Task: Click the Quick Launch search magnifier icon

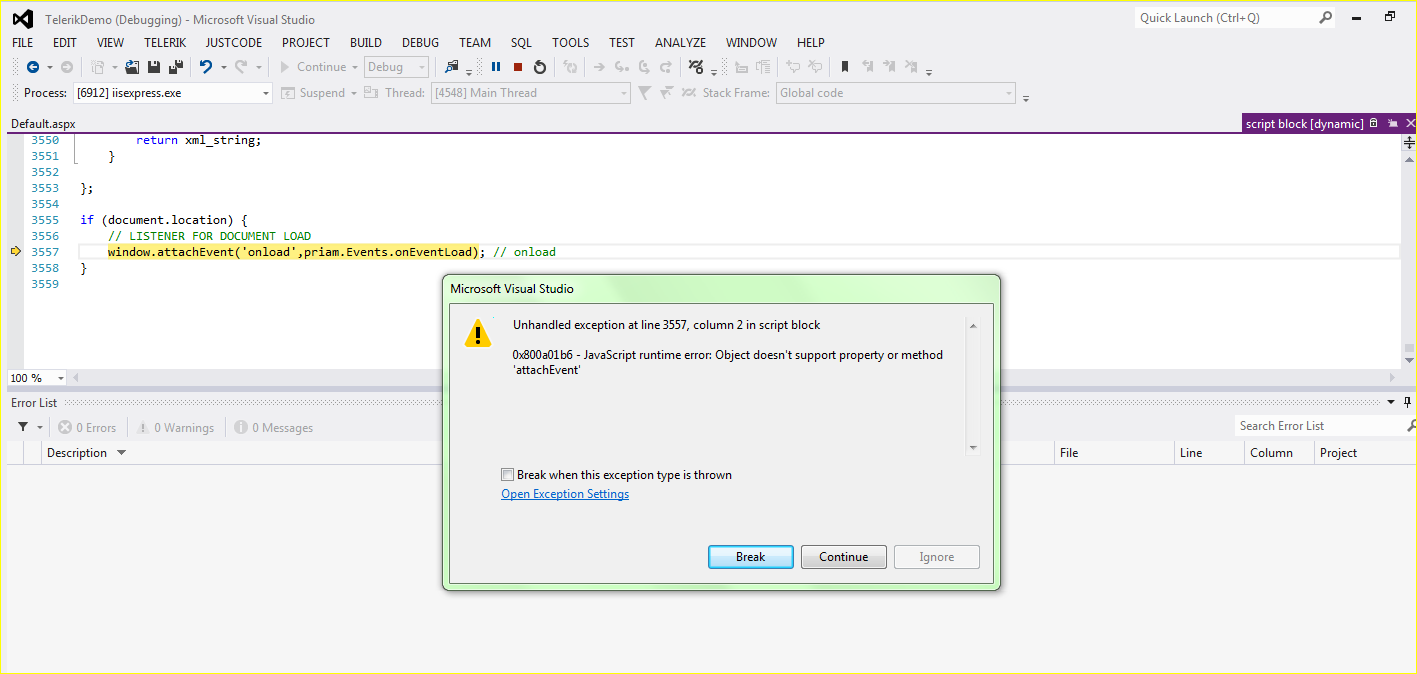Action: (1325, 18)
